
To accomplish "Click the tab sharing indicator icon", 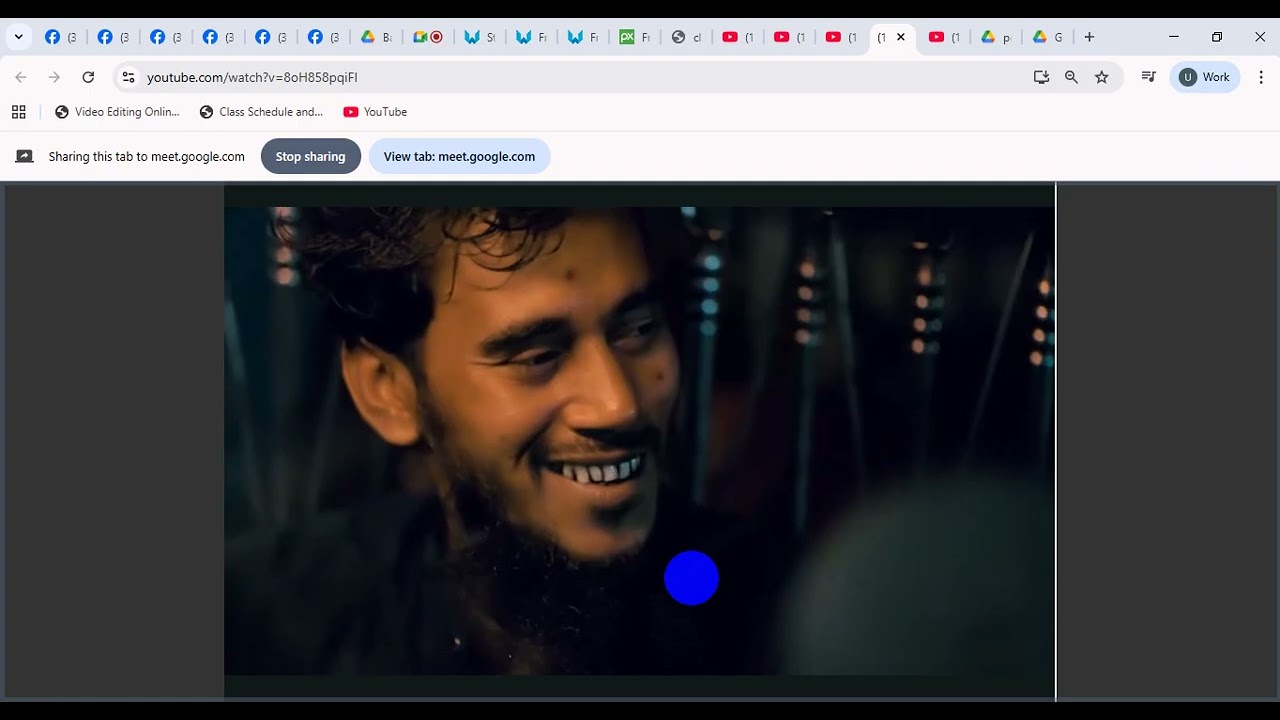I will (25, 156).
